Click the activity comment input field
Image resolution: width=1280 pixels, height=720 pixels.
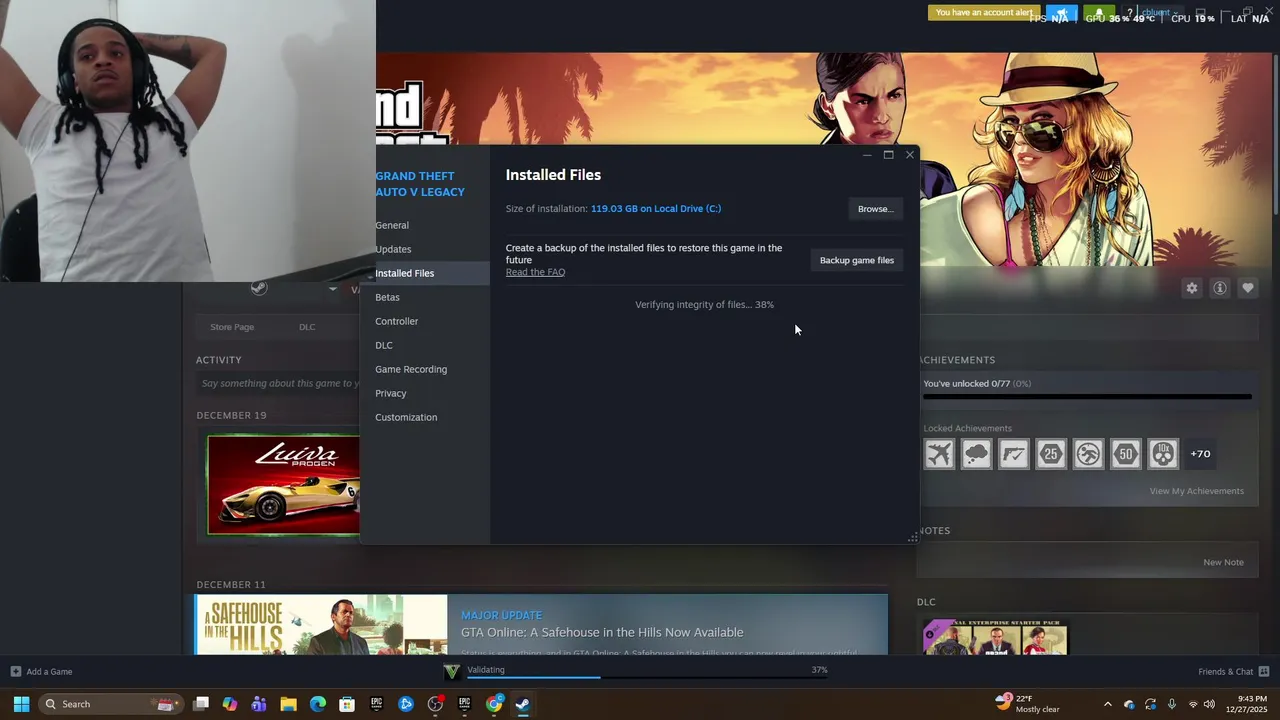(278, 383)
